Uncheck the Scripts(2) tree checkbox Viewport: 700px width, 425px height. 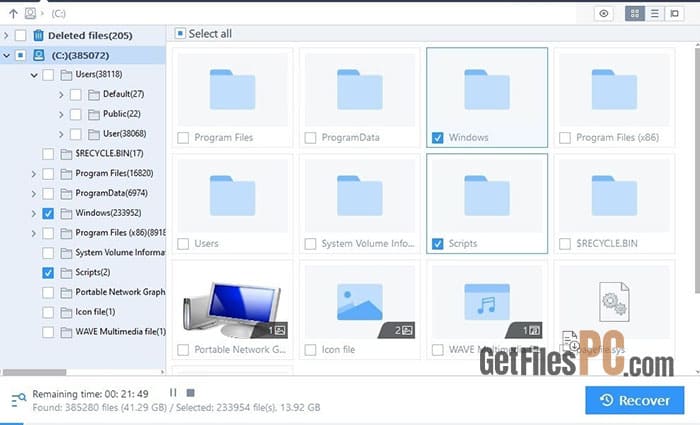[48, 273]
